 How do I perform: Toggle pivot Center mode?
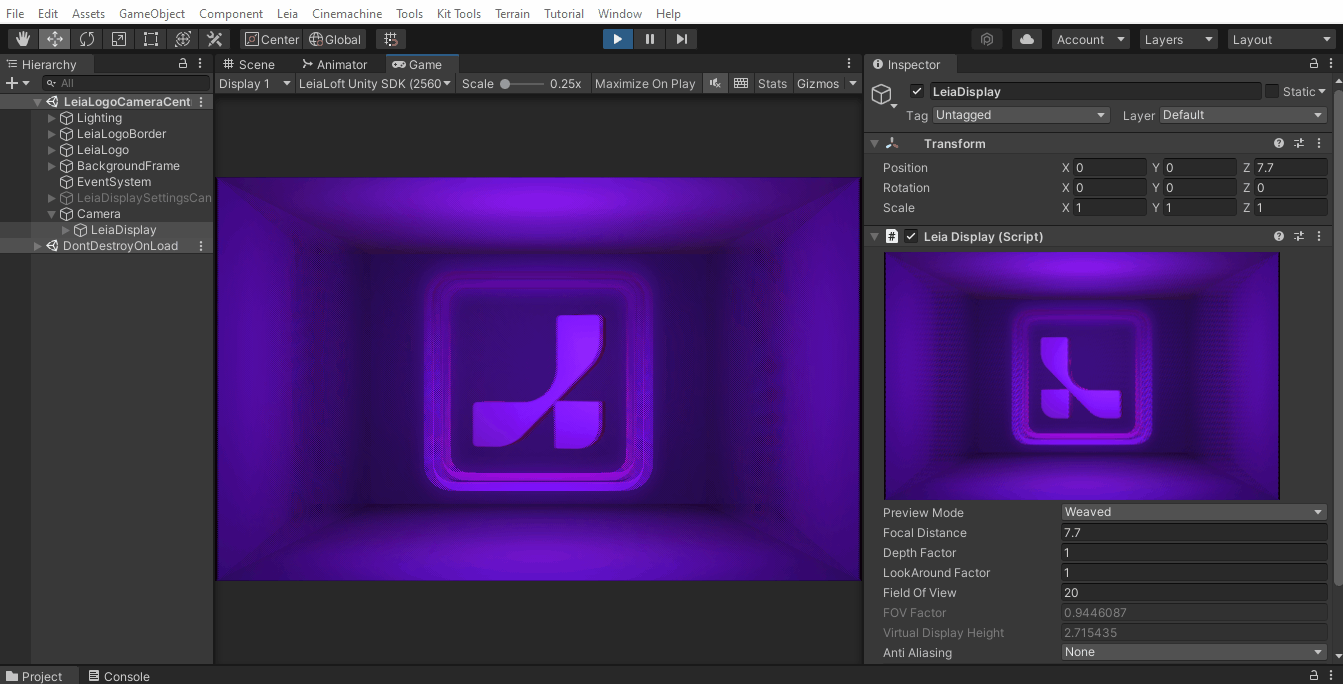pos(271,39)
